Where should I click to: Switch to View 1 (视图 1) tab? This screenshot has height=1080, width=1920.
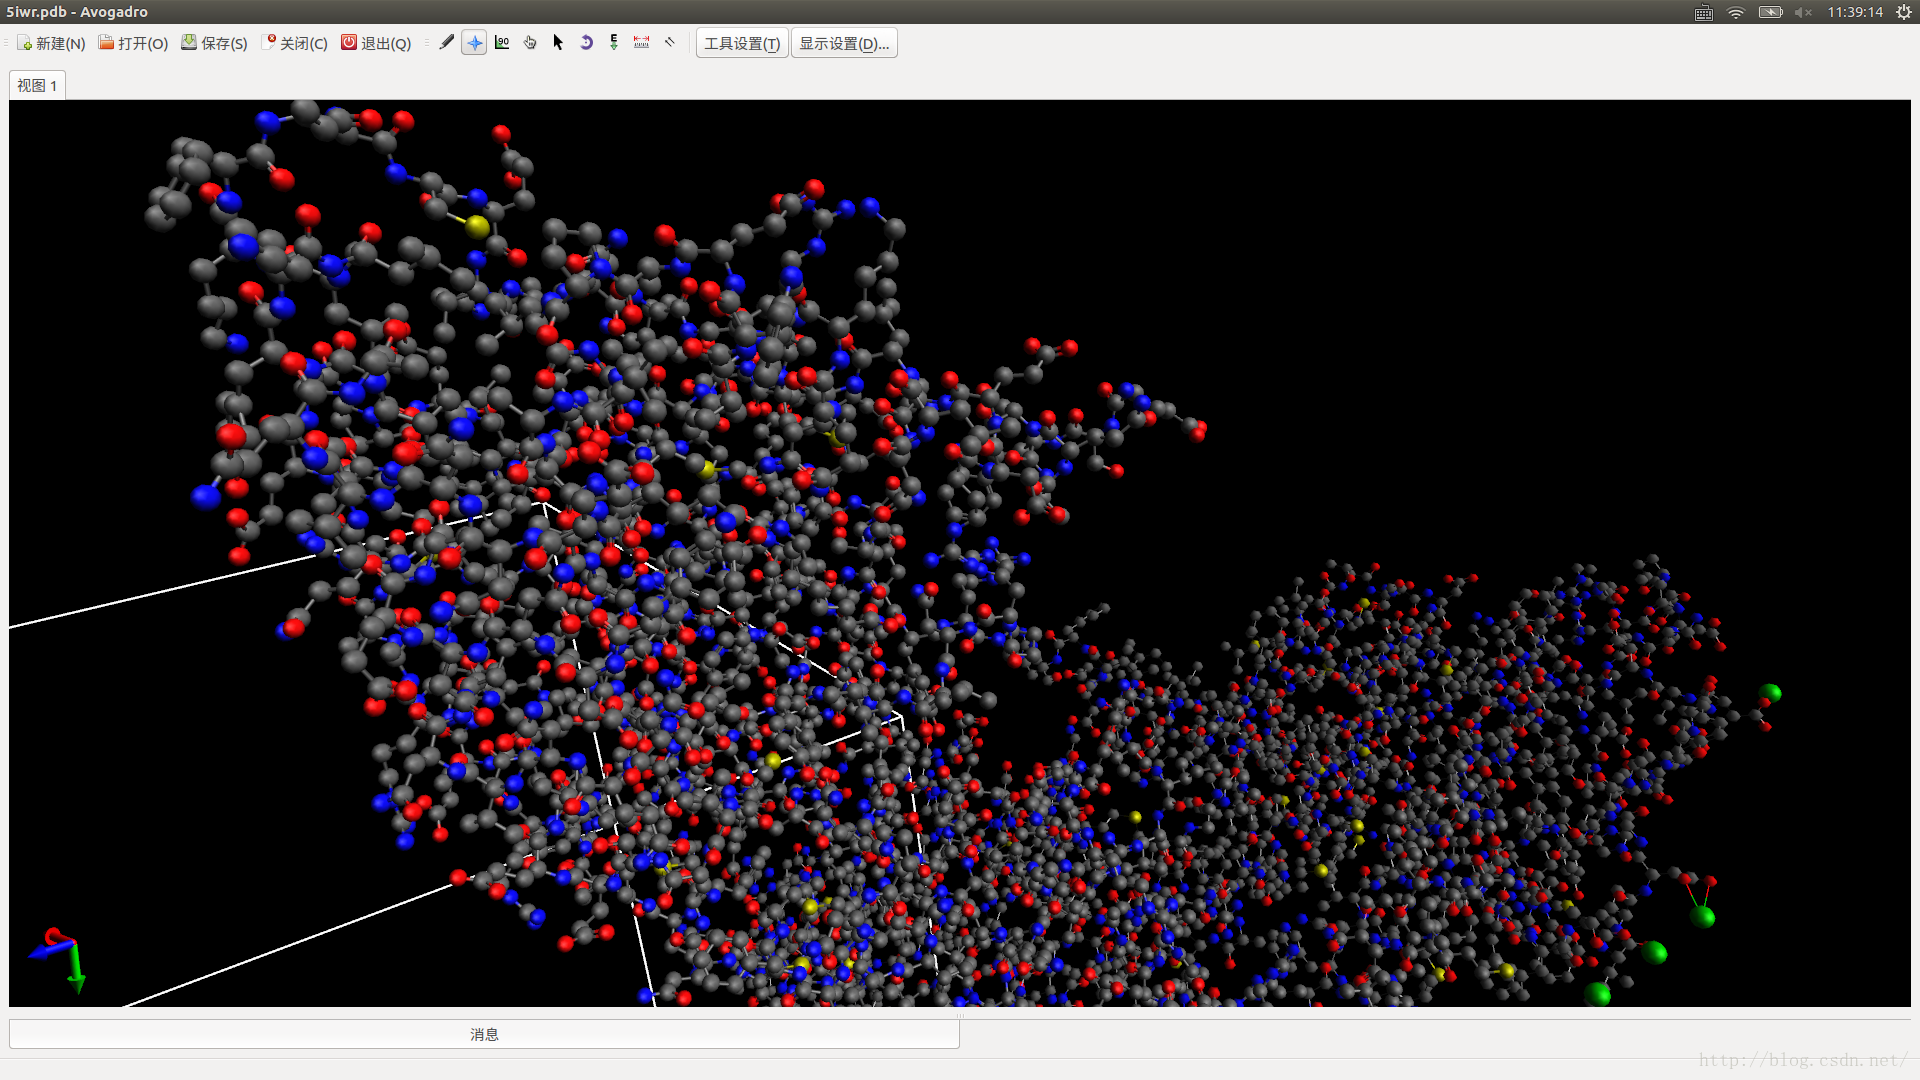(37, 86)
